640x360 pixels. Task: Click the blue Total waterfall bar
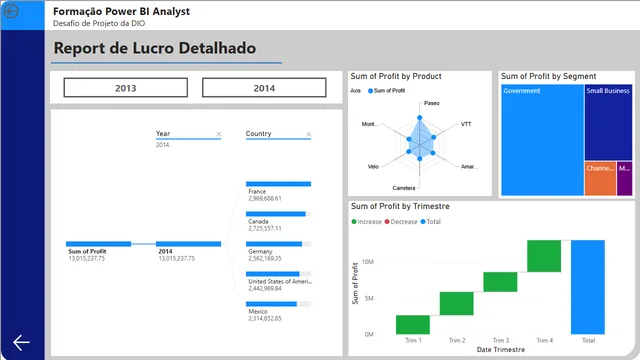tap(588, 287)
